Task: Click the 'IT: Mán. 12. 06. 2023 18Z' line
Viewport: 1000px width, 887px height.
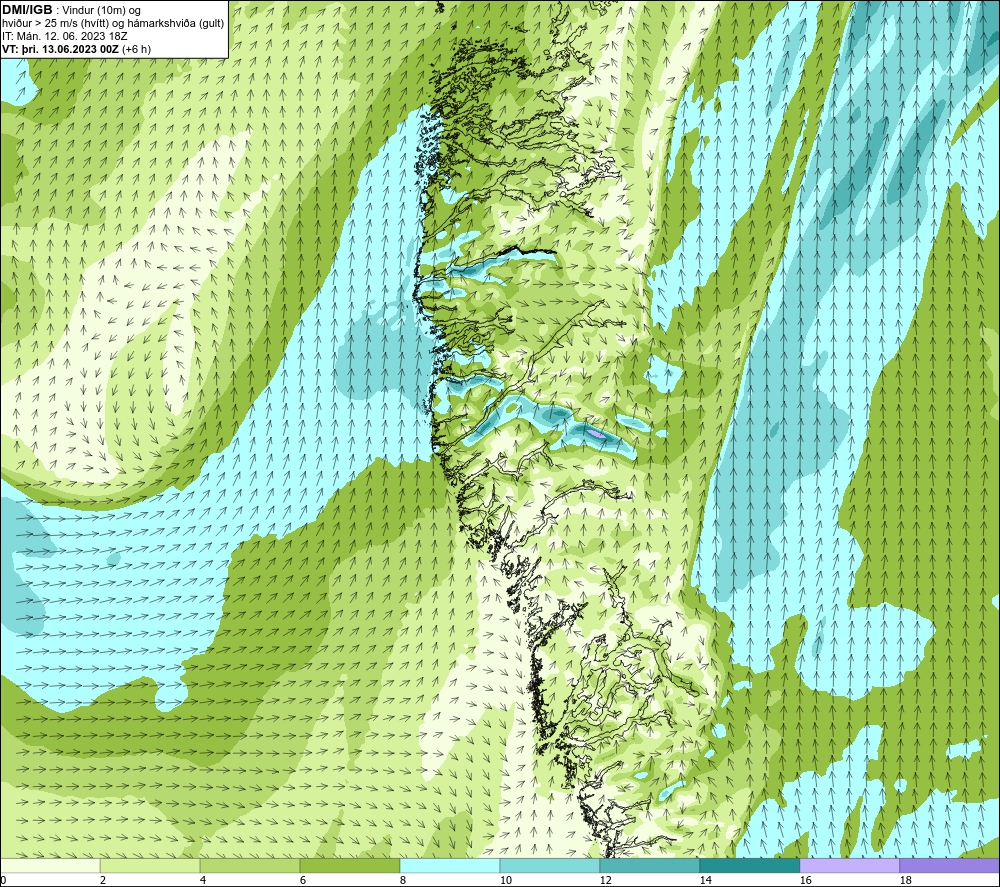Action: click(x=64, y=36)
